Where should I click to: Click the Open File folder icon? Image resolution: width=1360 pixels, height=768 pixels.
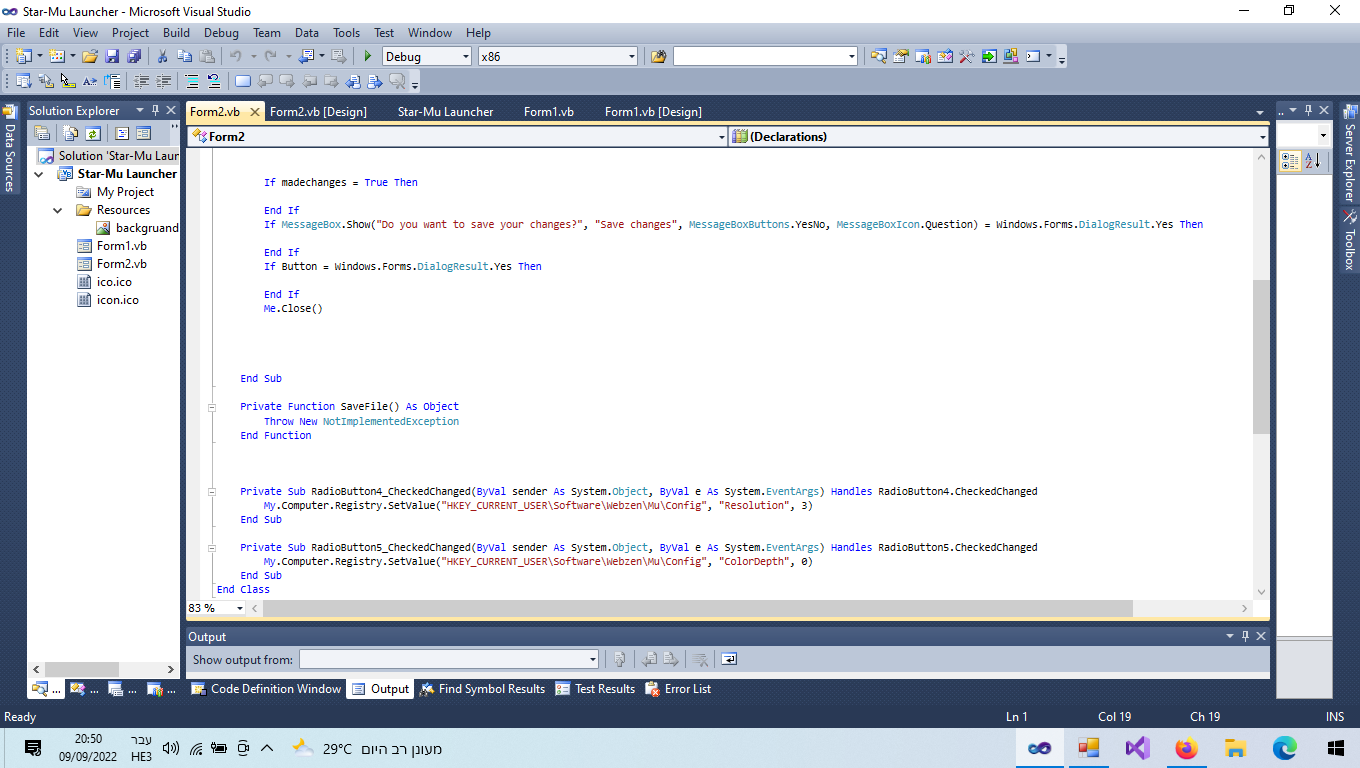[90, 57]
